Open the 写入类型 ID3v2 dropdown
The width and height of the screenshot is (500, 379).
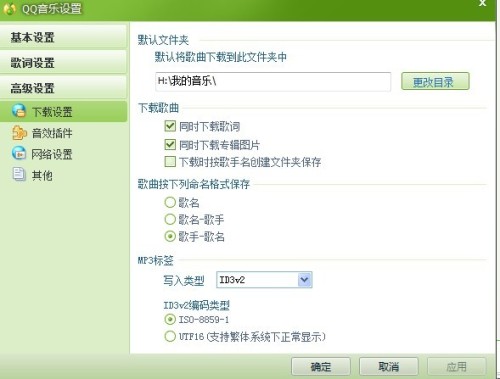[x=264, y=280]
